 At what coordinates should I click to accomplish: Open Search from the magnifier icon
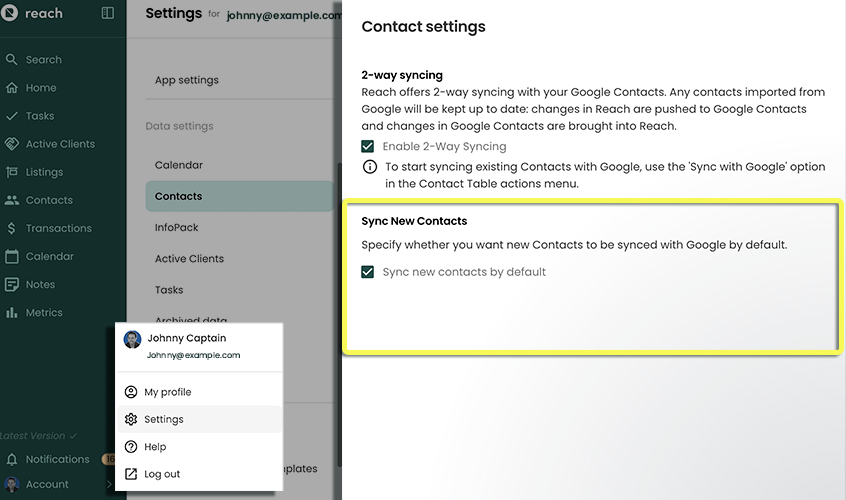click(x=12, y=60)
